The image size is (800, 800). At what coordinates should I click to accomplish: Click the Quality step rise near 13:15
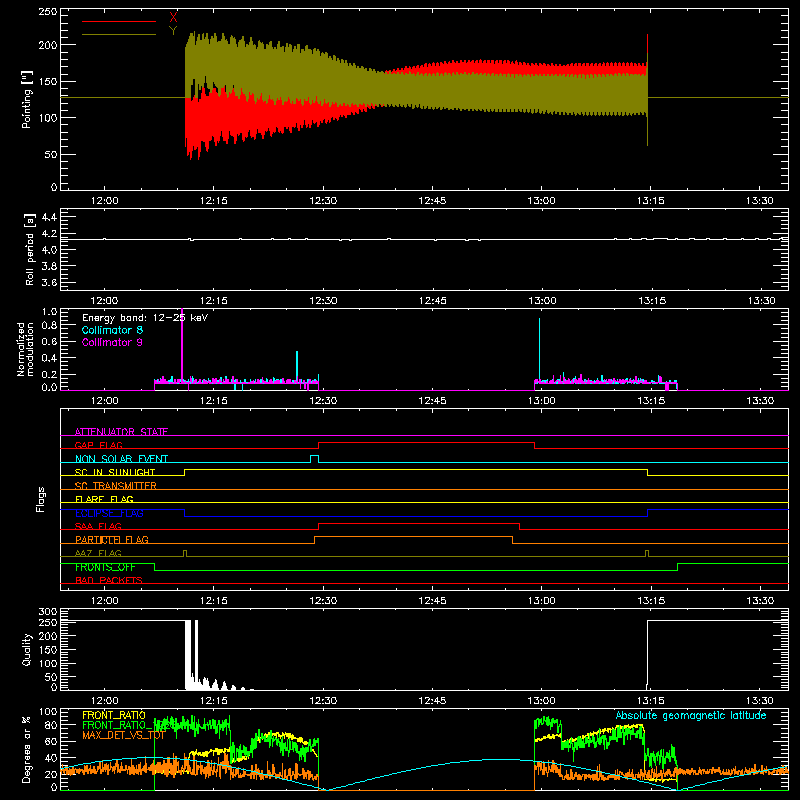pyautogui.click(x=647, y=654)
